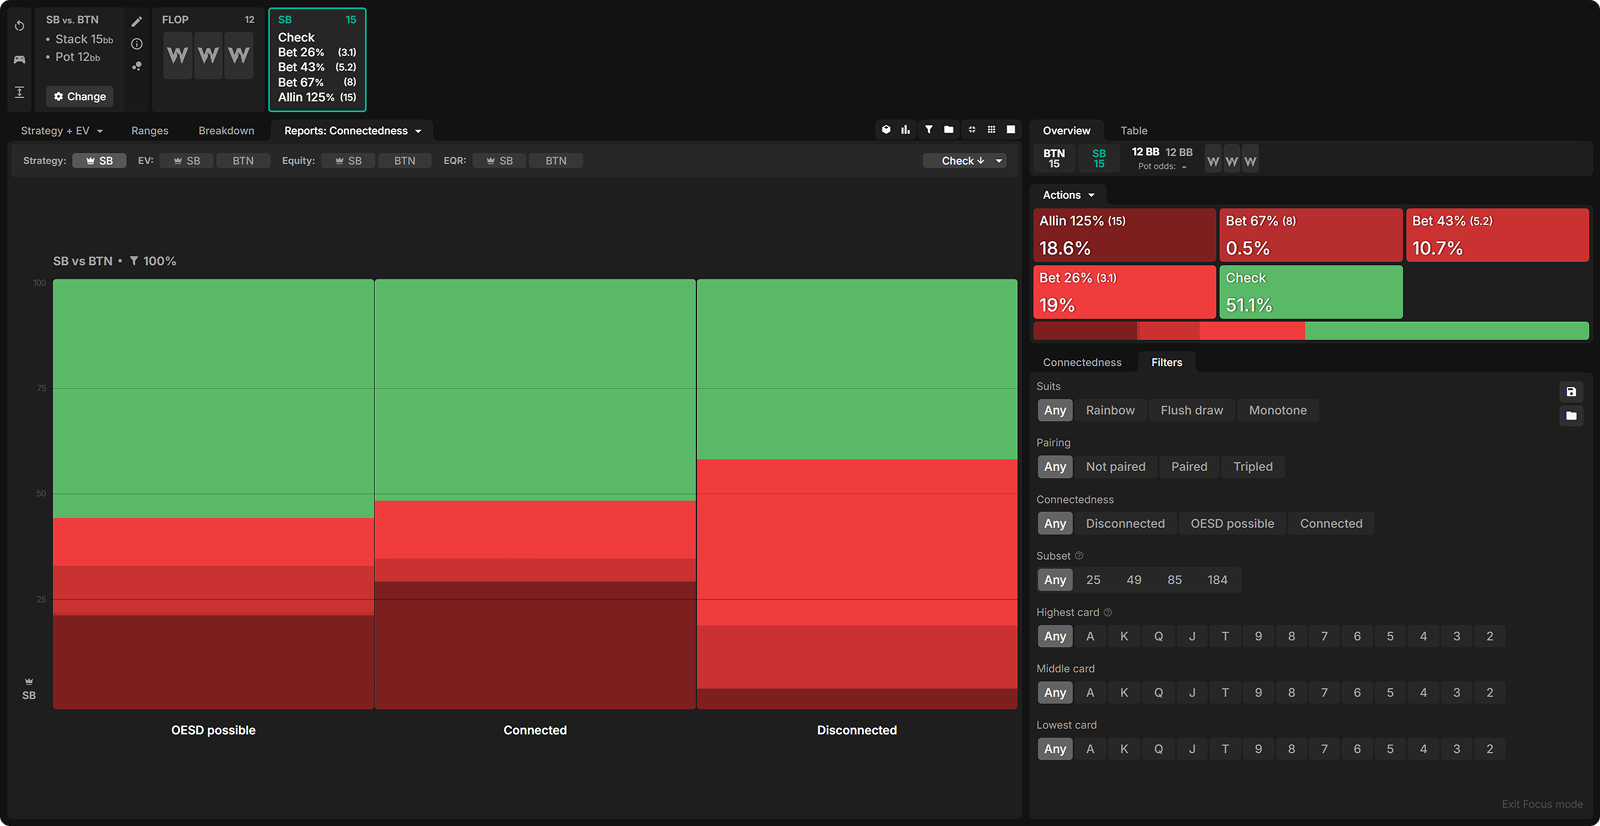This screenshot has height=826, width=1600.
Task: Click the bar chart icon in report toolbar
Action: pos(905,130)
